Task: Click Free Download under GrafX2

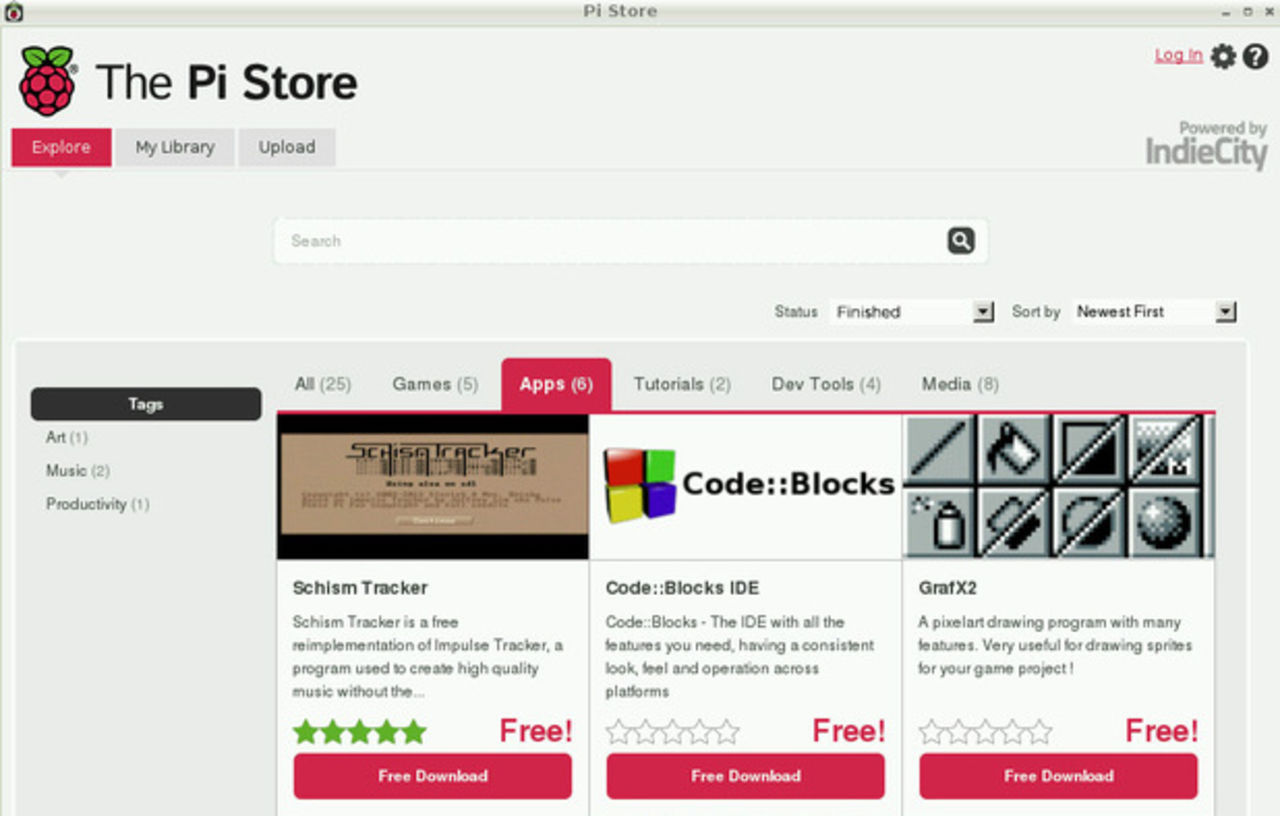Action: [x=1058, y=776]
